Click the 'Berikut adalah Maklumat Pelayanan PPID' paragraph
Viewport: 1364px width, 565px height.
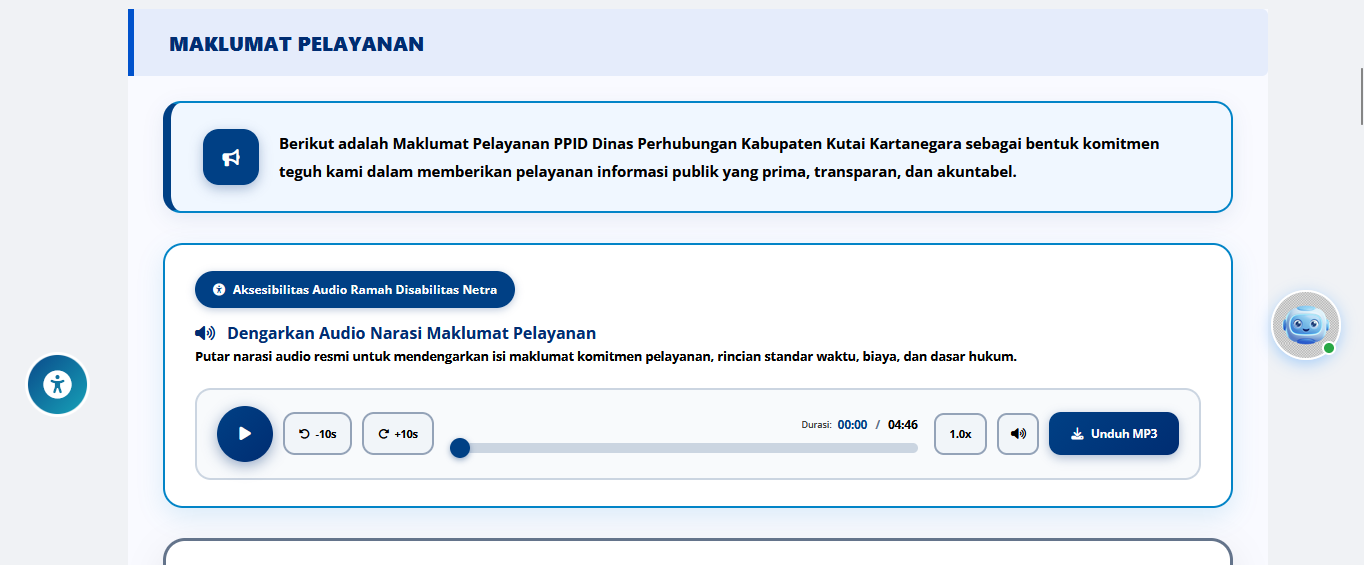(x=719, y=158)
